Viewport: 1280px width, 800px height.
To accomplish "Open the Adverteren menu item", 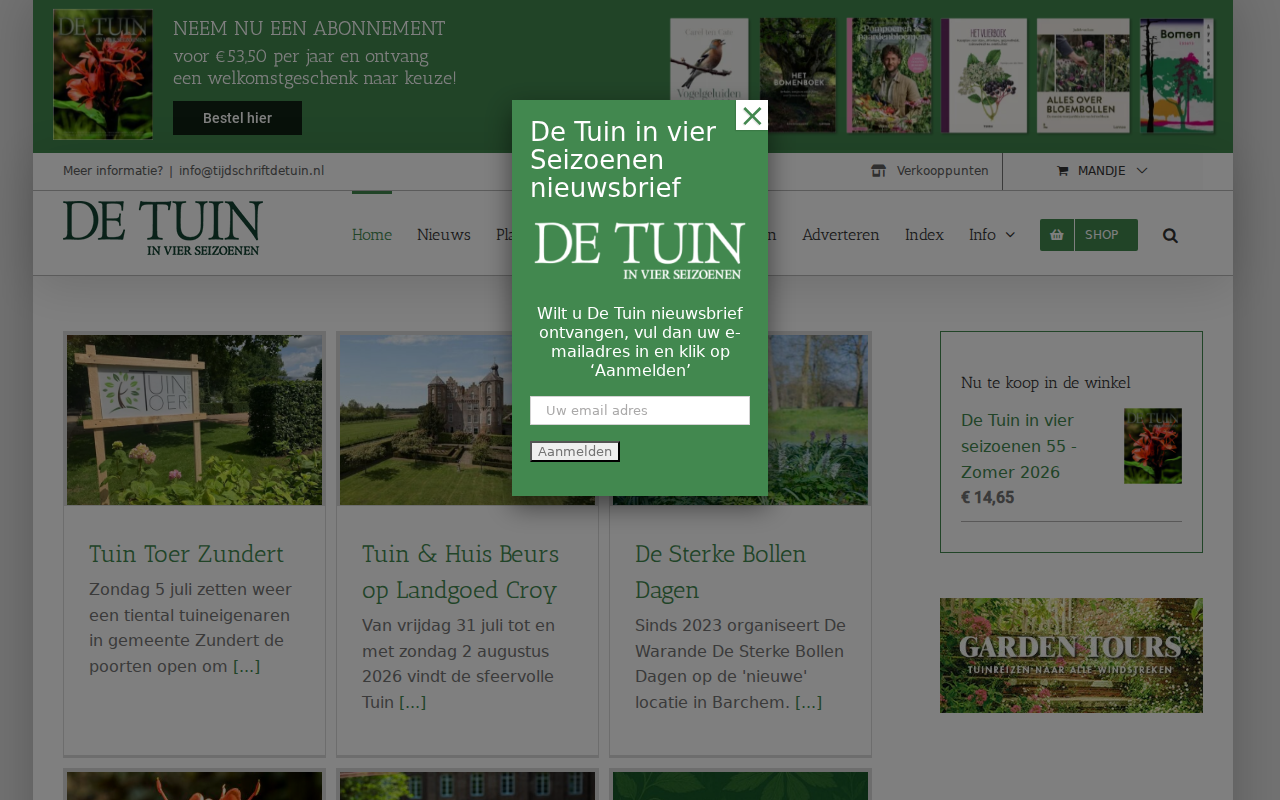I will point(841,235).
